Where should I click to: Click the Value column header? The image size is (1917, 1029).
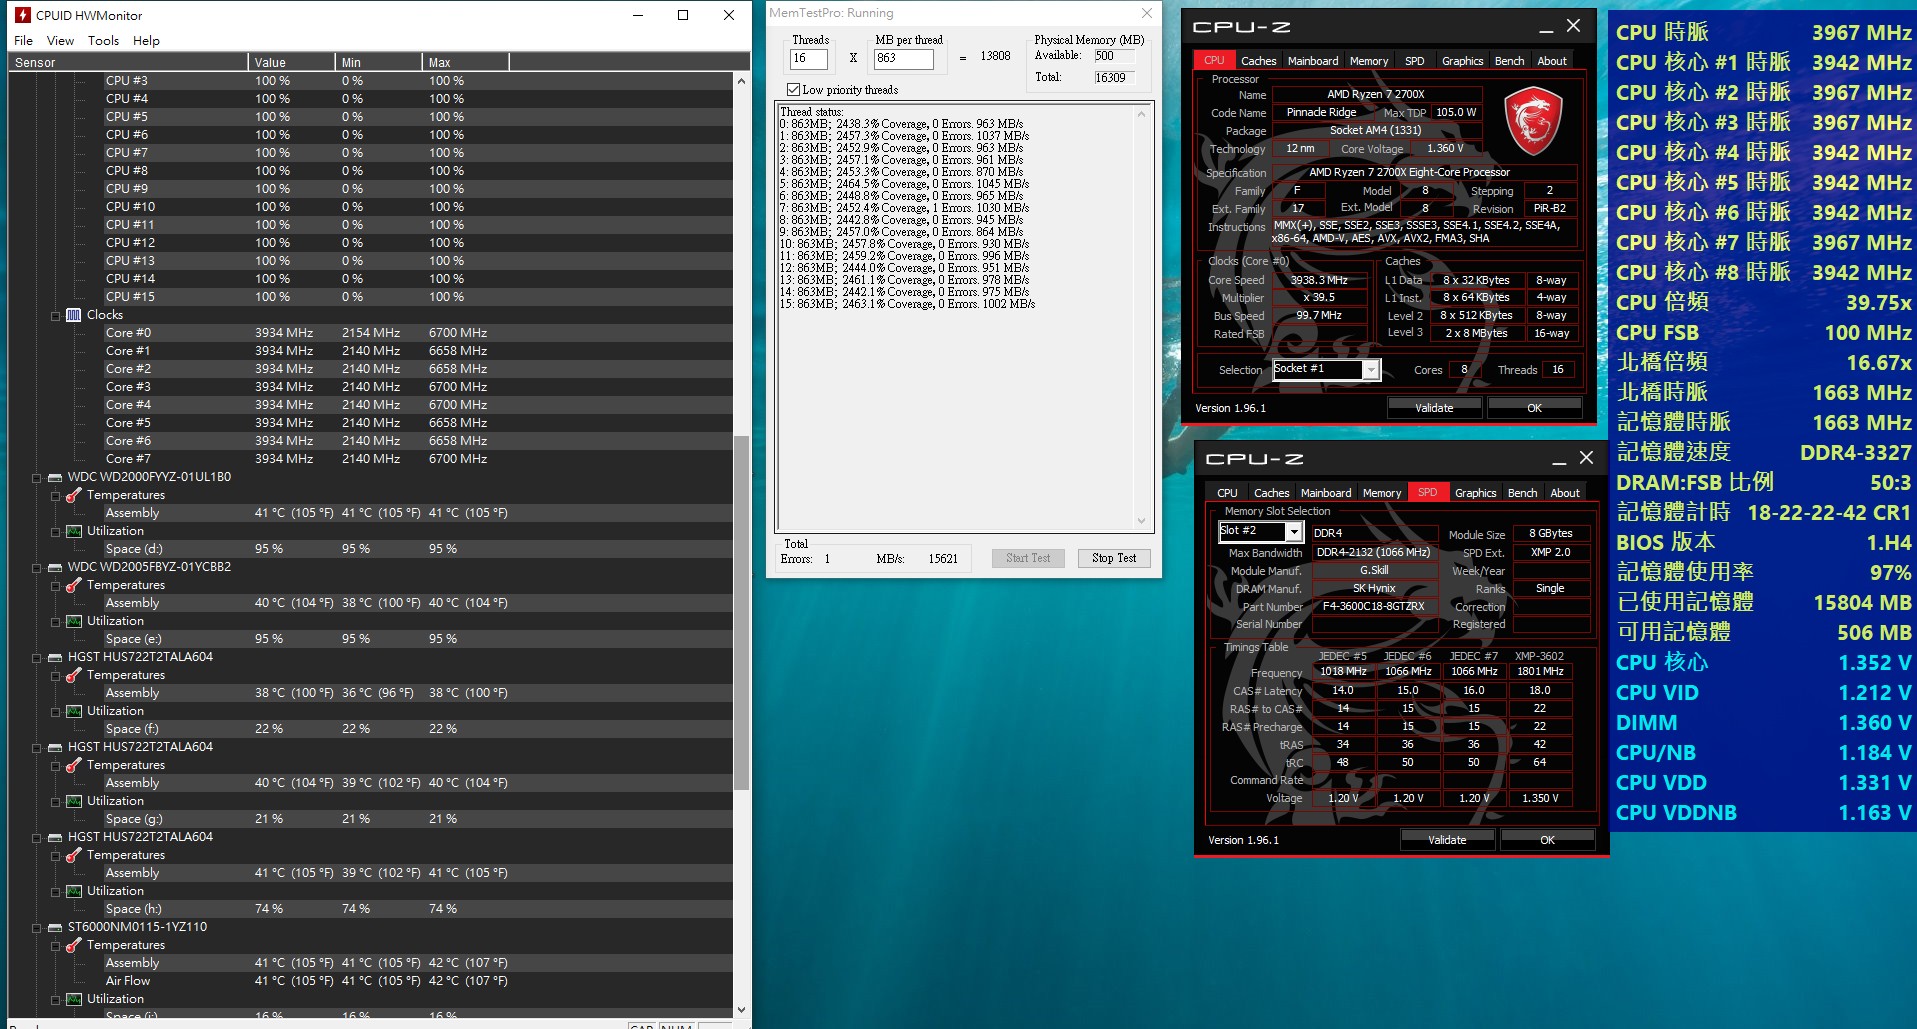(x=291, y=62)
